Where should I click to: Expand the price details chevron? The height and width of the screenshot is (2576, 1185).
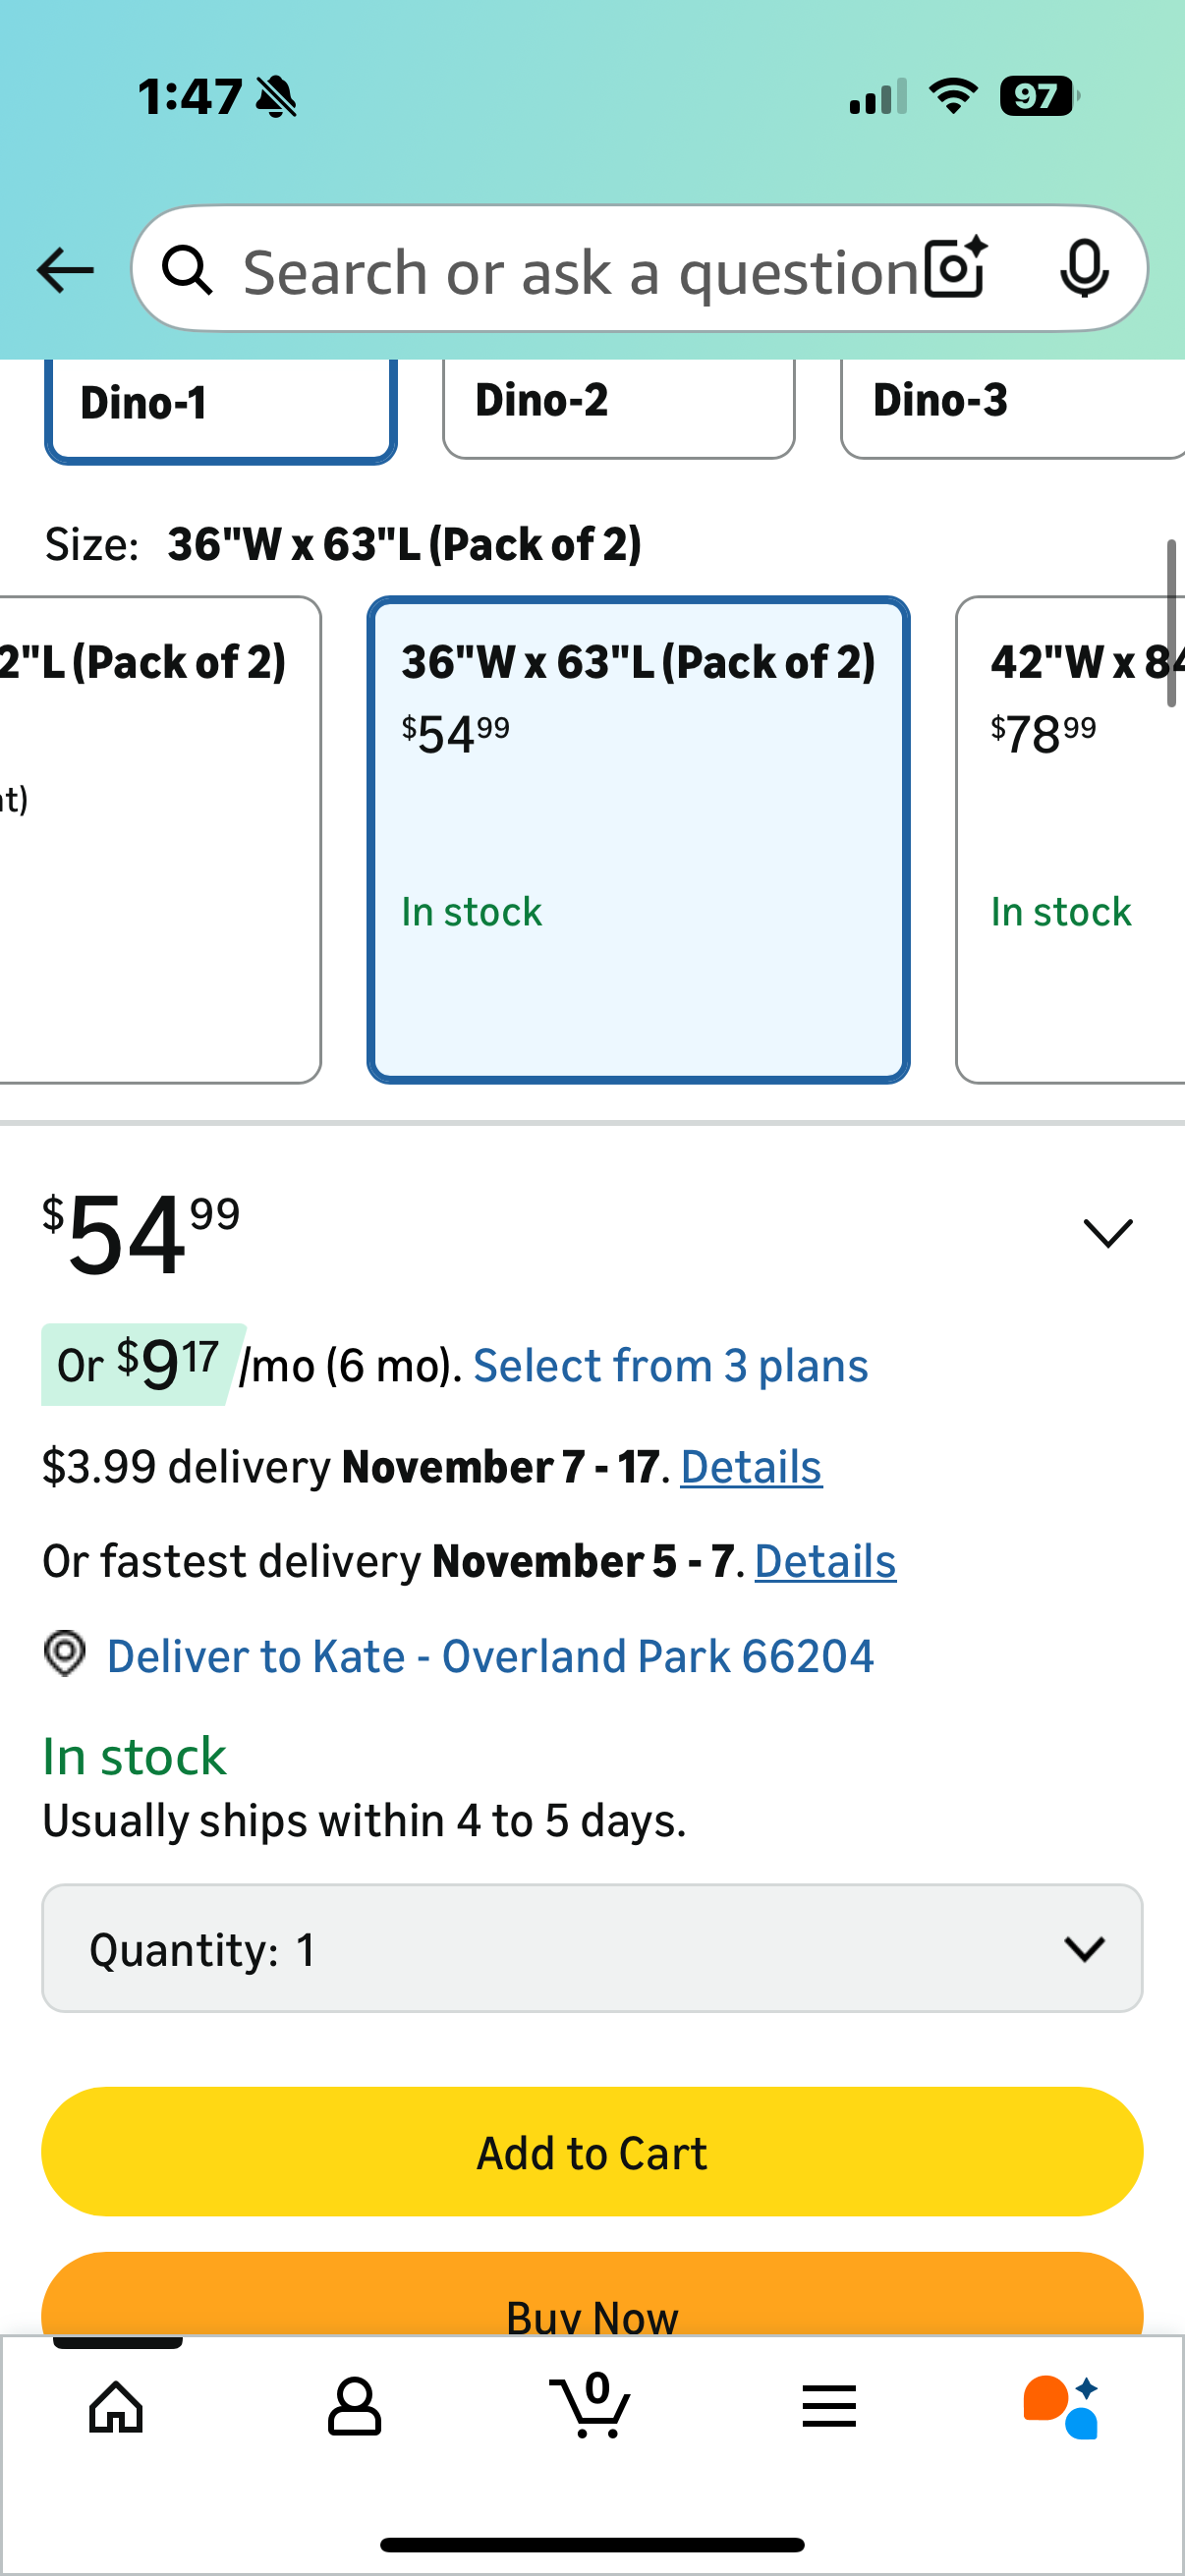(x=1108, y=1233)
